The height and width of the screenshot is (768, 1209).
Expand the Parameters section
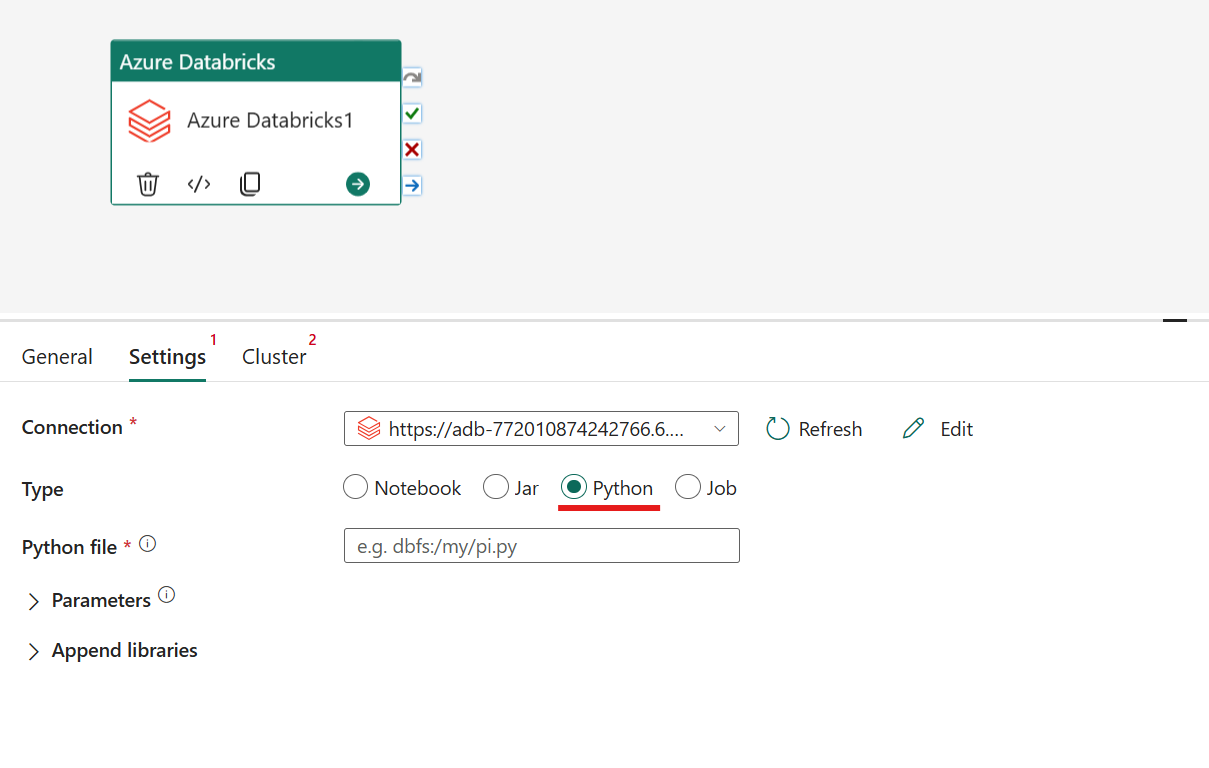(32, 600)
